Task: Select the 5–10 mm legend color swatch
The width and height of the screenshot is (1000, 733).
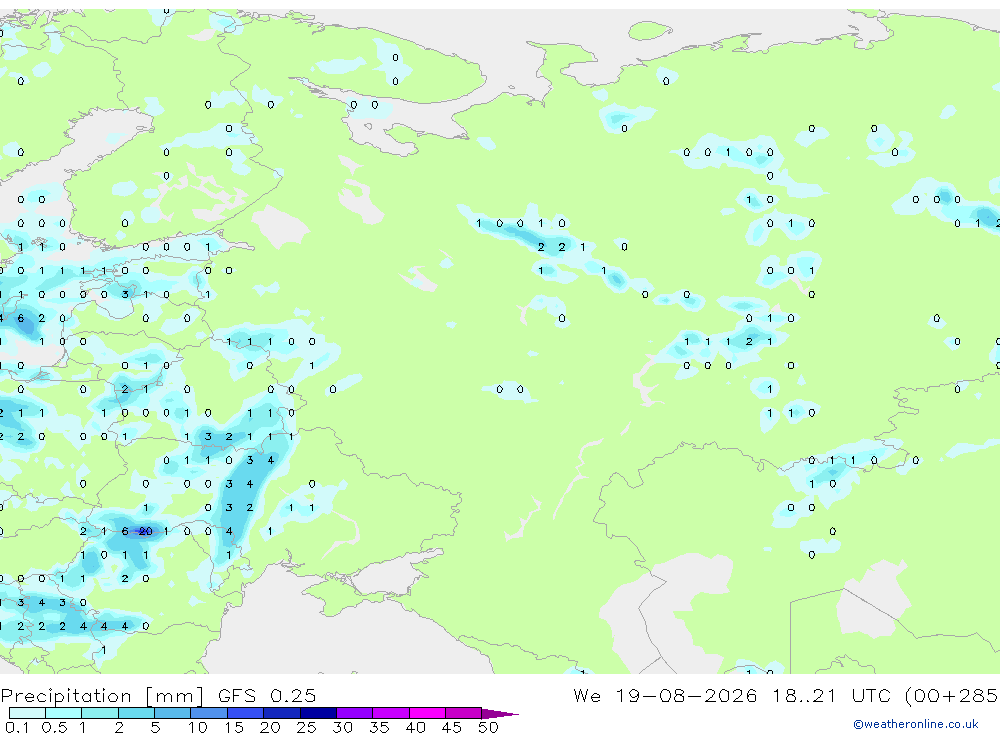Action: pos(173,713)
